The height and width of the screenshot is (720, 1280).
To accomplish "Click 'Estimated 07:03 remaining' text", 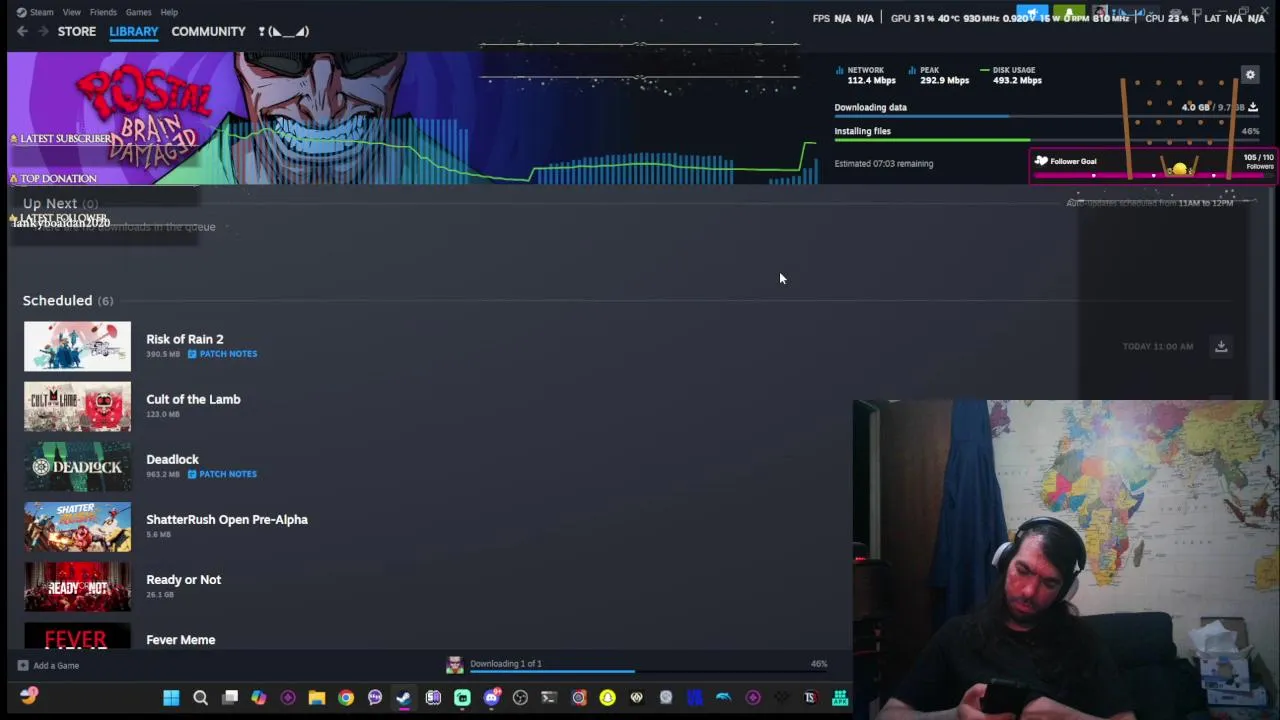I will [x=884, y=163].
